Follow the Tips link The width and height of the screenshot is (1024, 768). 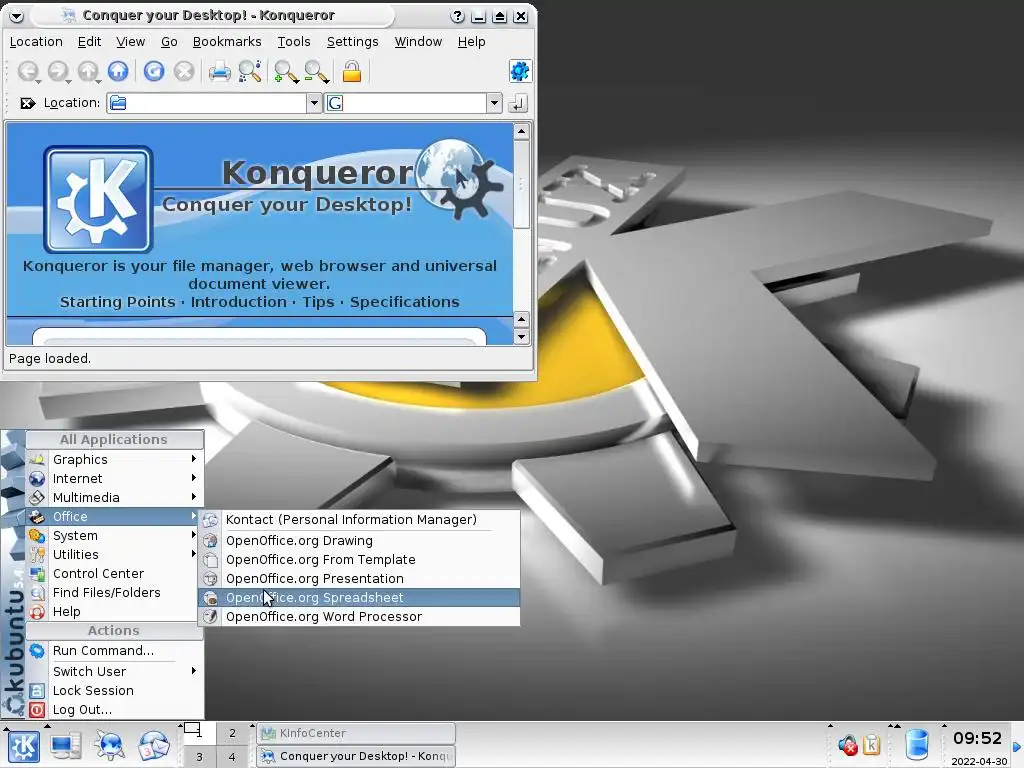[x=318, y=302]
